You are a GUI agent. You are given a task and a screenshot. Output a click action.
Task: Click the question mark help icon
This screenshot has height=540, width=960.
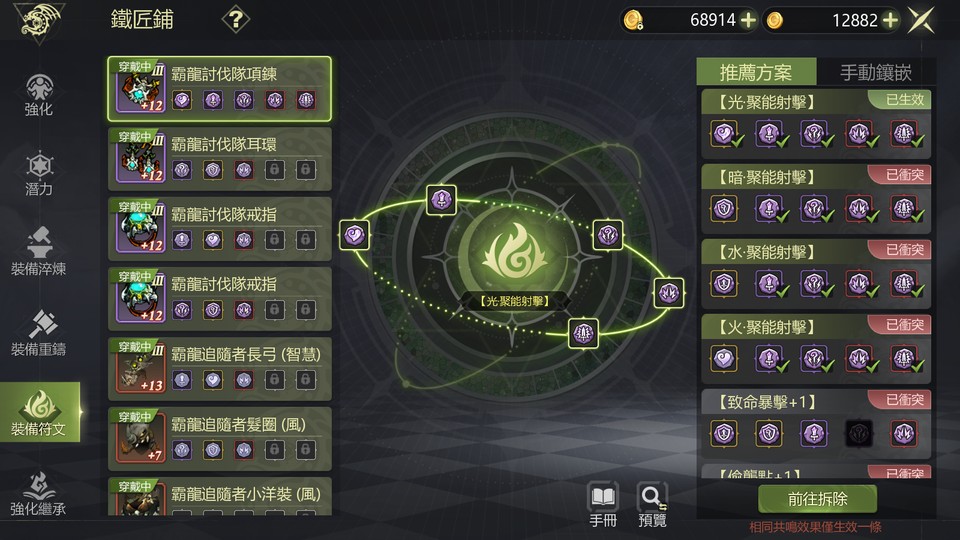236,20
